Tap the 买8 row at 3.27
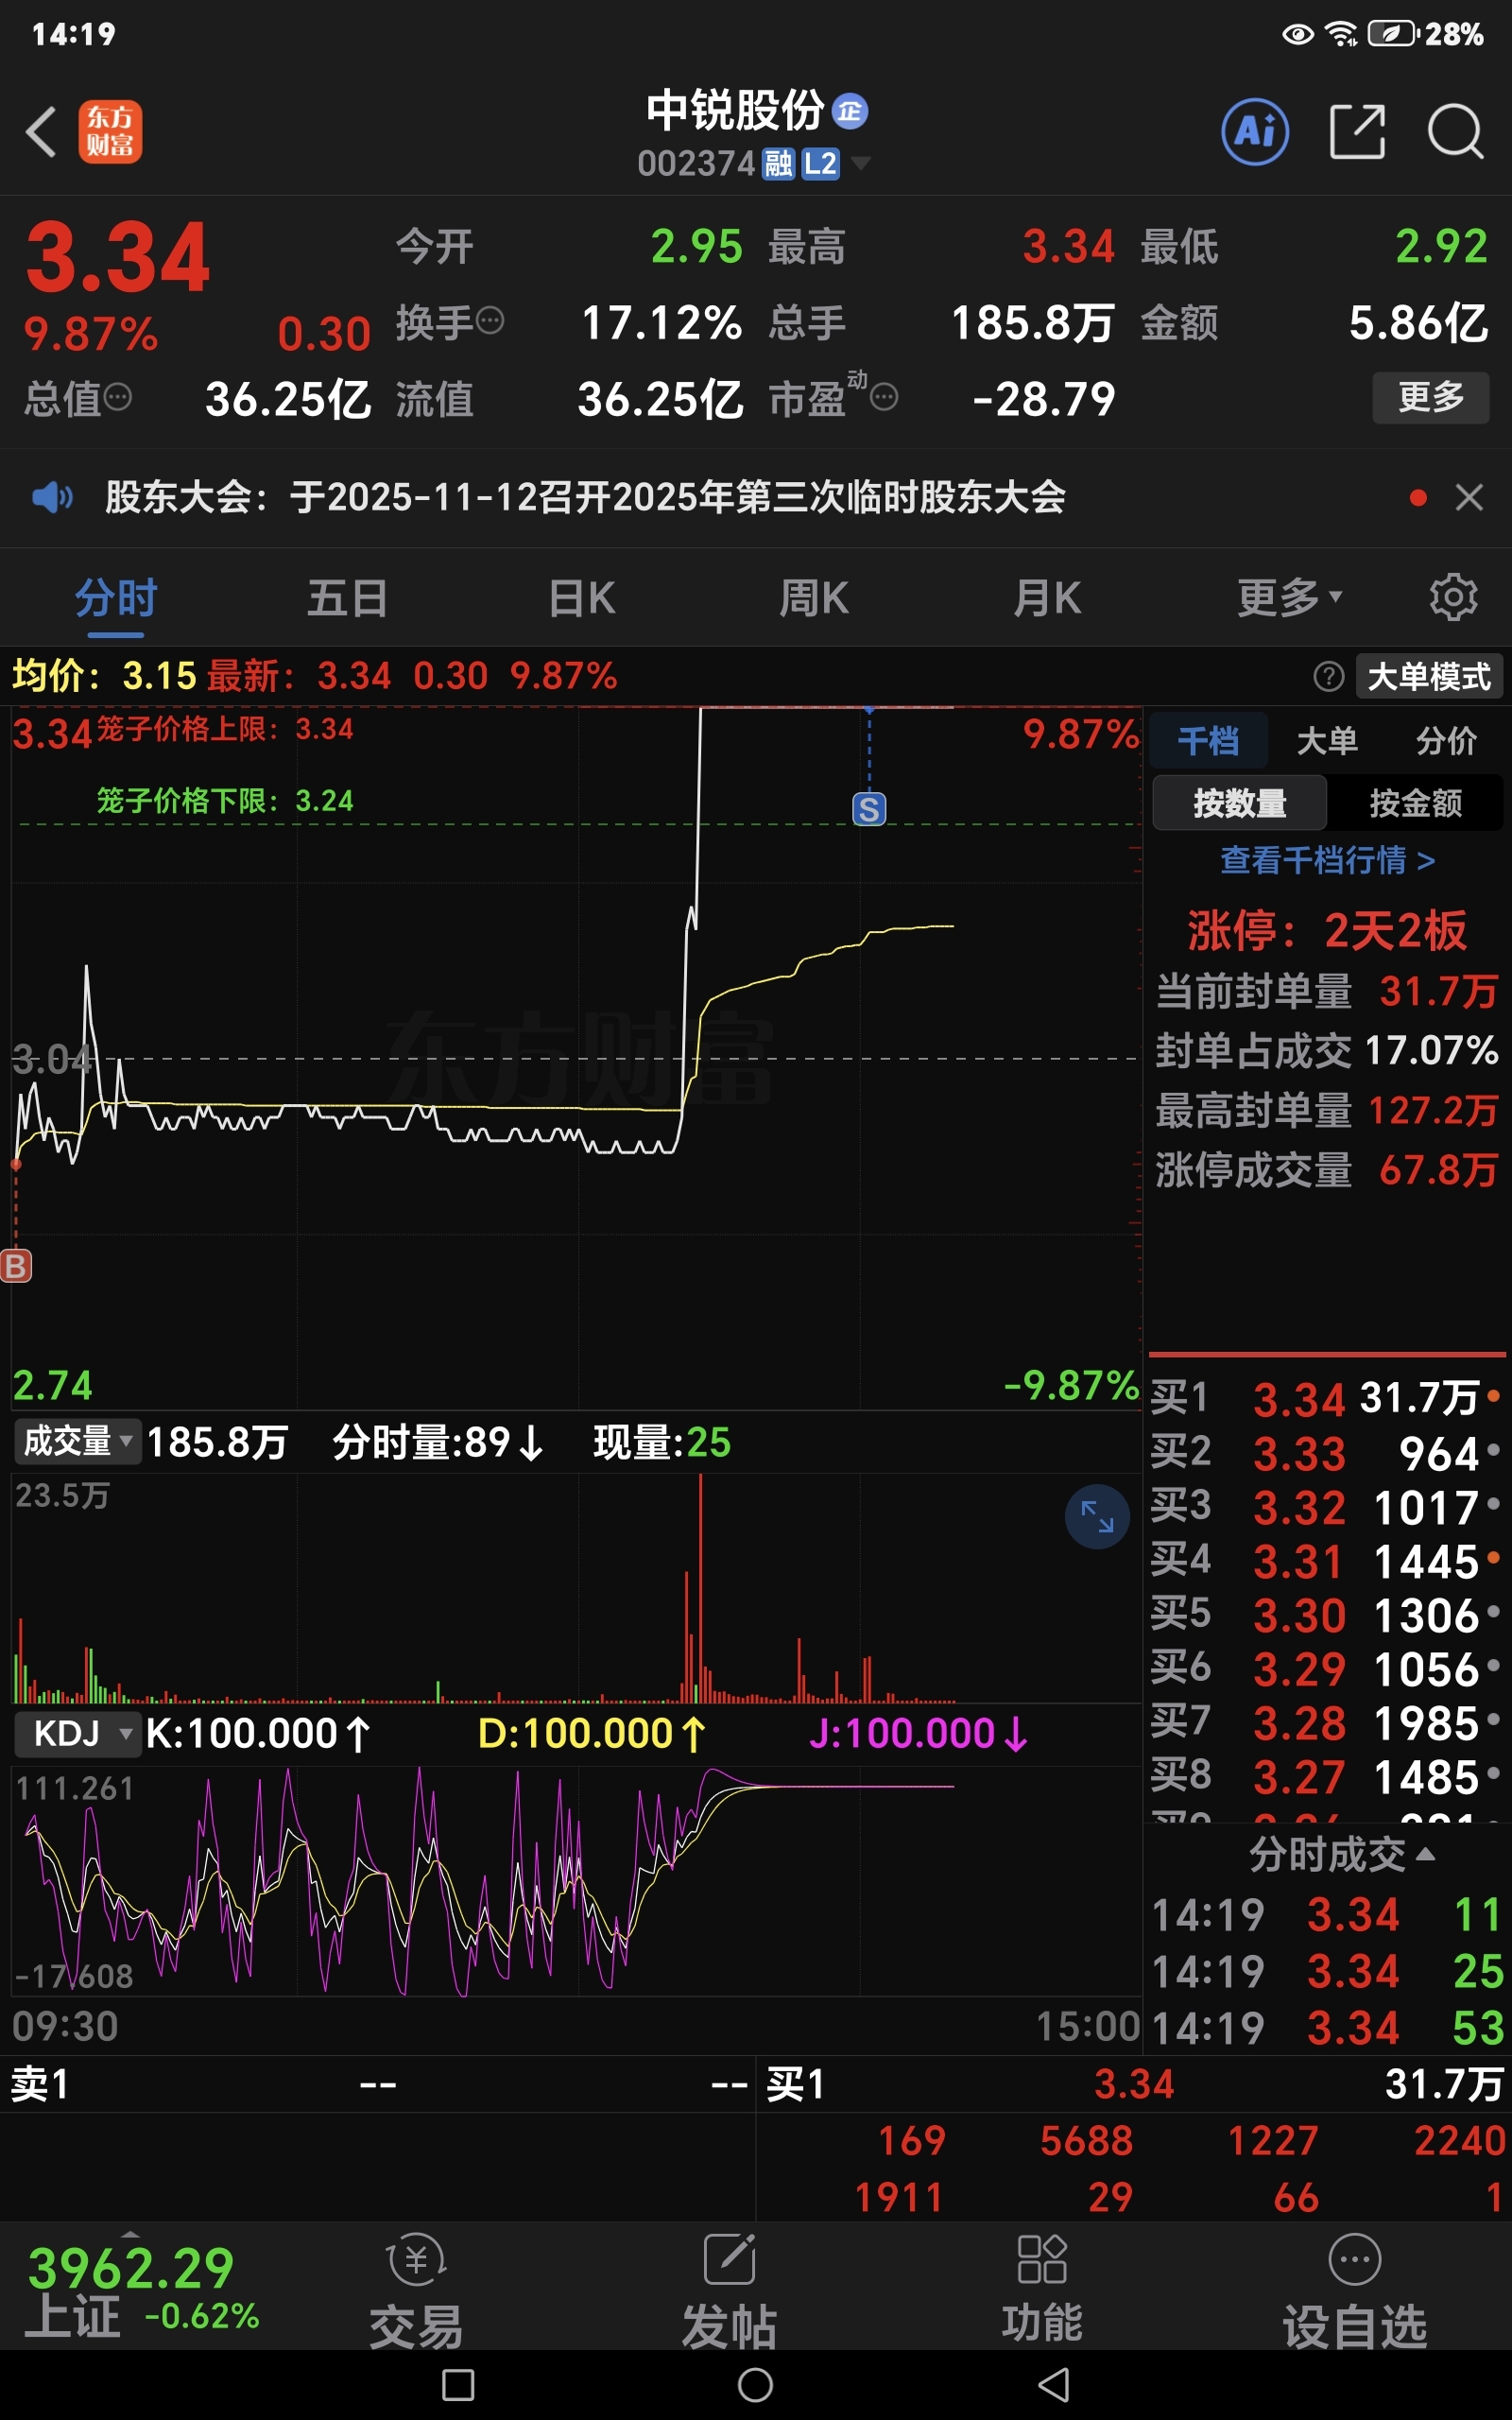This screenshot has width=1512, height=2420. tap(1325, 1777)
